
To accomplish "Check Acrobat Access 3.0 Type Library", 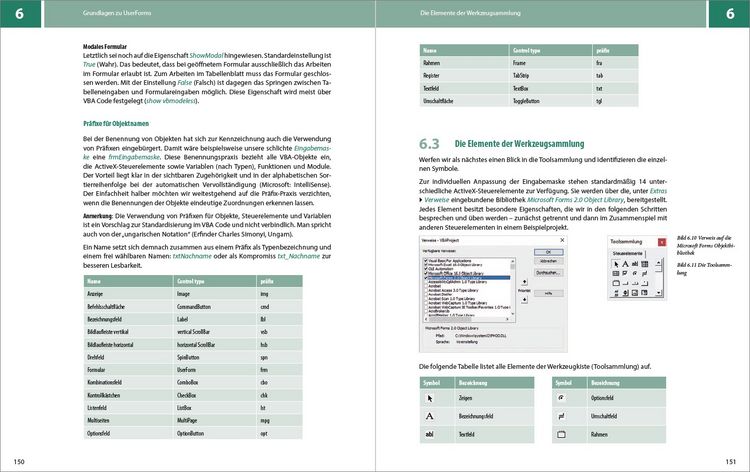I will 426,290.
